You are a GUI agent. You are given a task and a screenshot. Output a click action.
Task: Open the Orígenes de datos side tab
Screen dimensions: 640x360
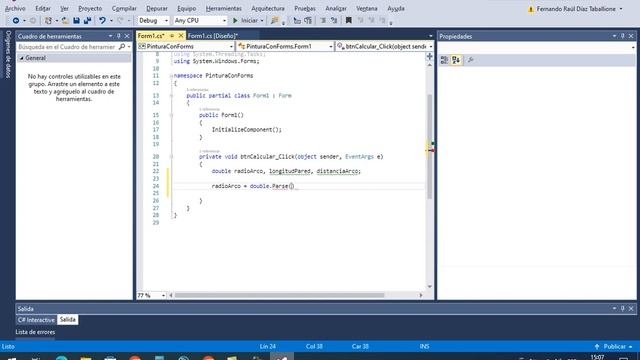click(x=8, y=54)
